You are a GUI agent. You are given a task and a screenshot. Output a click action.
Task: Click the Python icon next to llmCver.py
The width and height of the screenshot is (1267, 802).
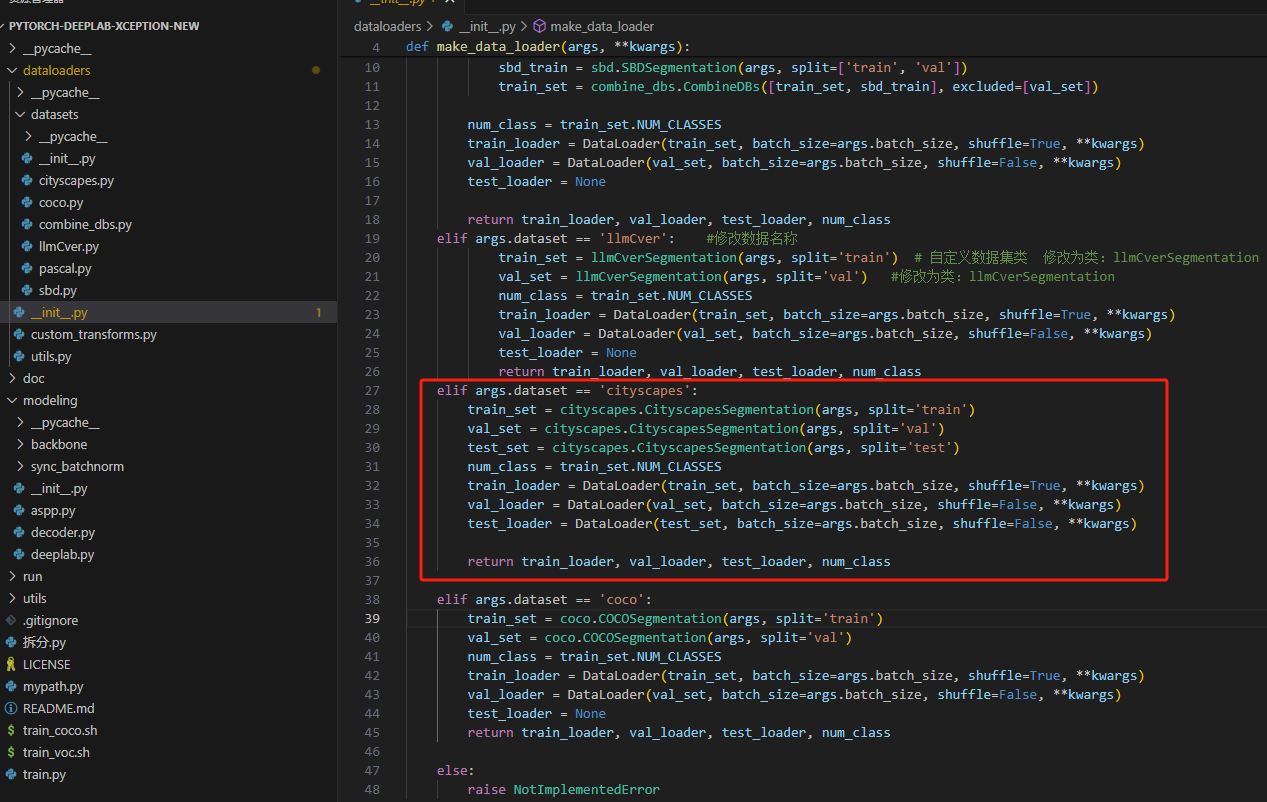[x=28, y=247]
